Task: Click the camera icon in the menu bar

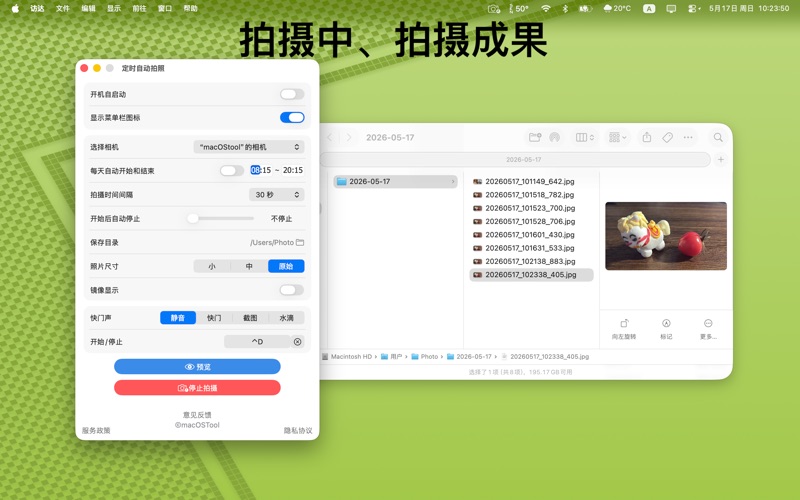Action: (493, 8)
